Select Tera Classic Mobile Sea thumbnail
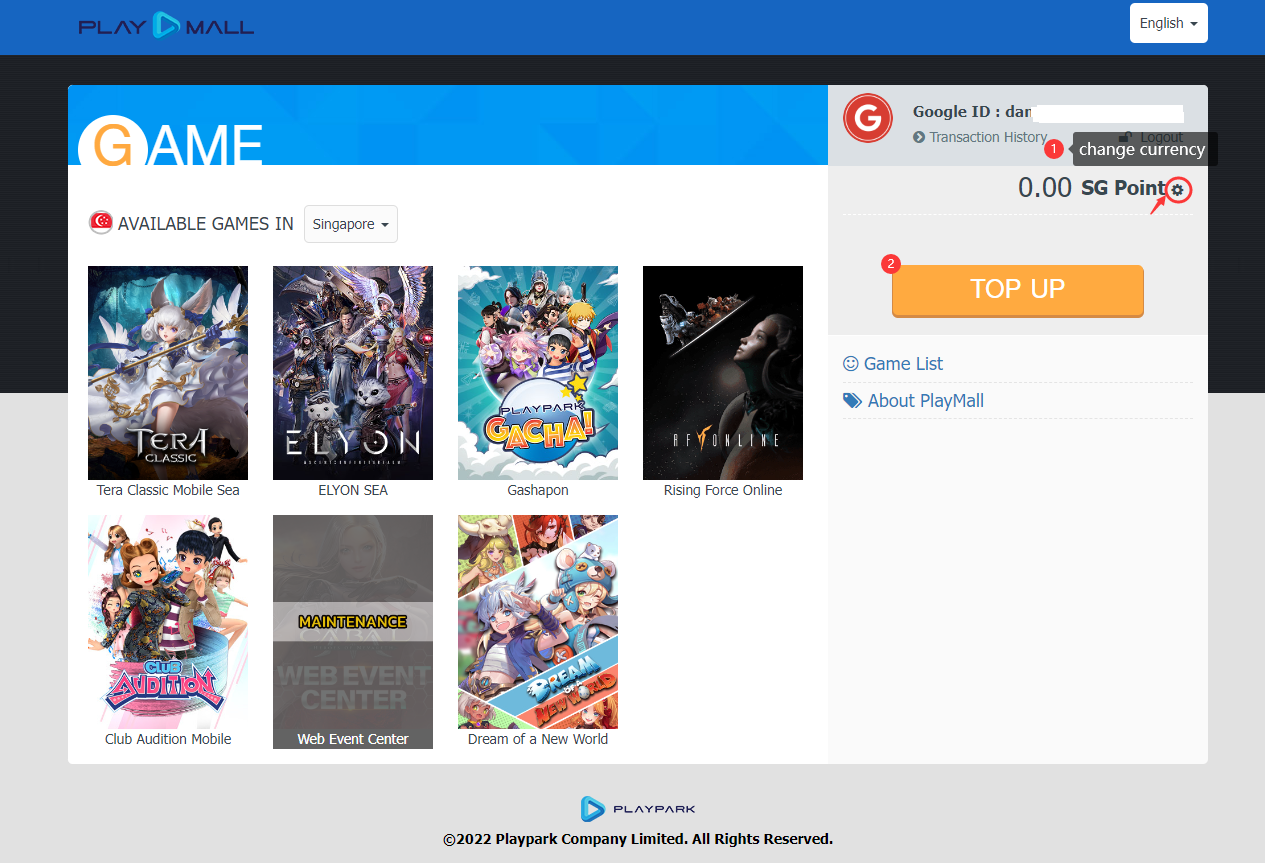This screenshot has width=1265, height=863. tap(168, 373)
